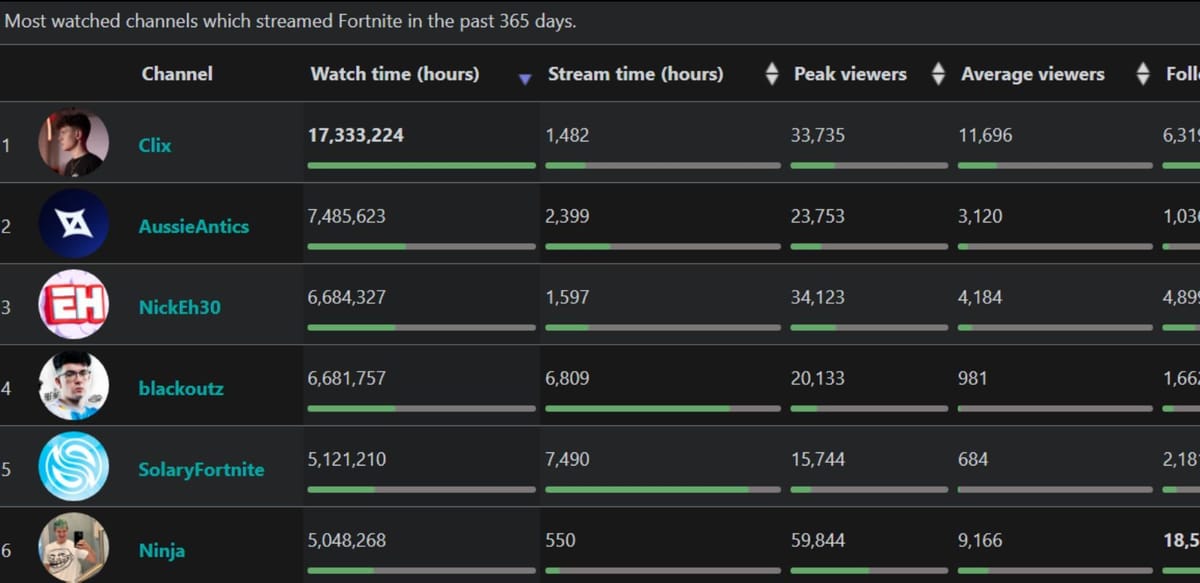This screenshot has height=583, width=1200.
Task: Click SolaryFortnite blue logo icon
Action: point(73,466)
